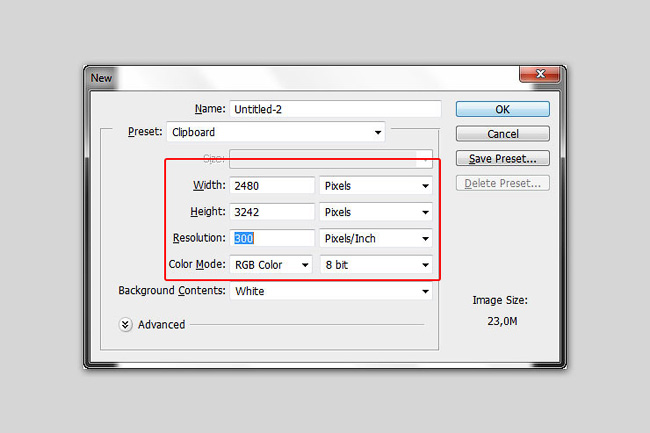The width and height of the screenshot is (650, 433).
Task: Click the Cancel button
Action: pos(502,134)
